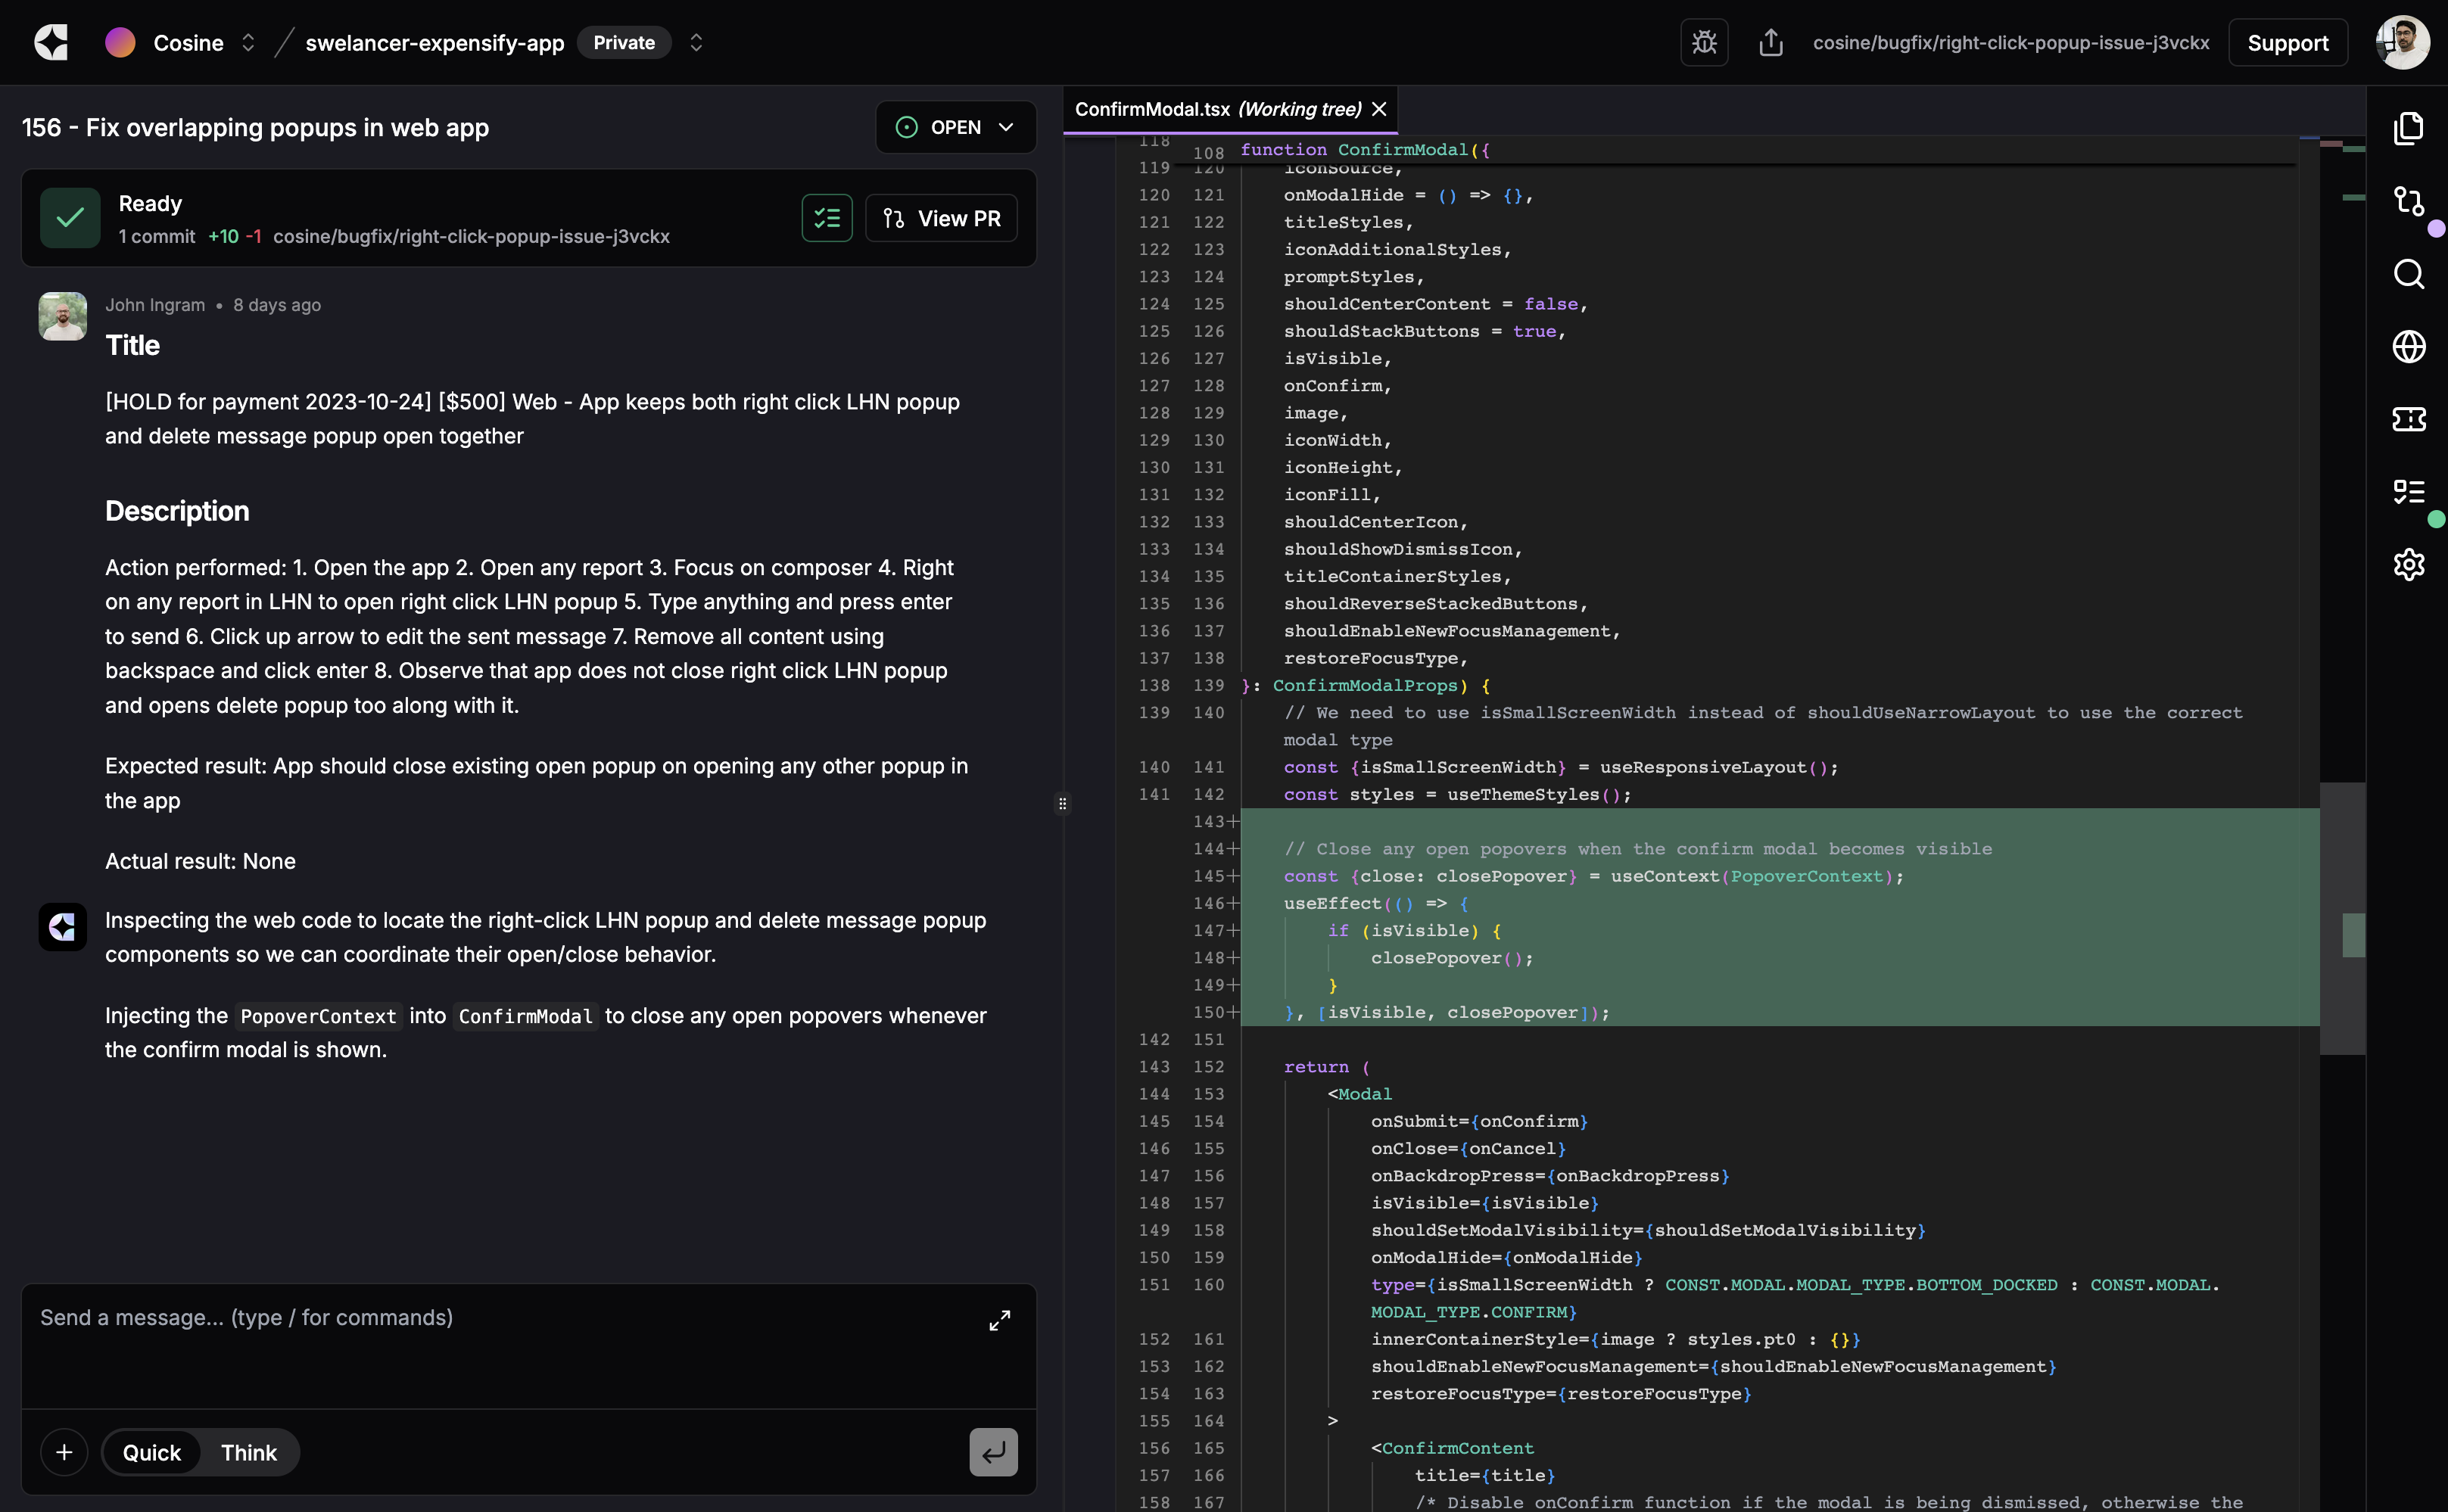Open the files copy icon in right sidebar
Viewport: 2448px width, 1512px height.
pos(2408,128)
